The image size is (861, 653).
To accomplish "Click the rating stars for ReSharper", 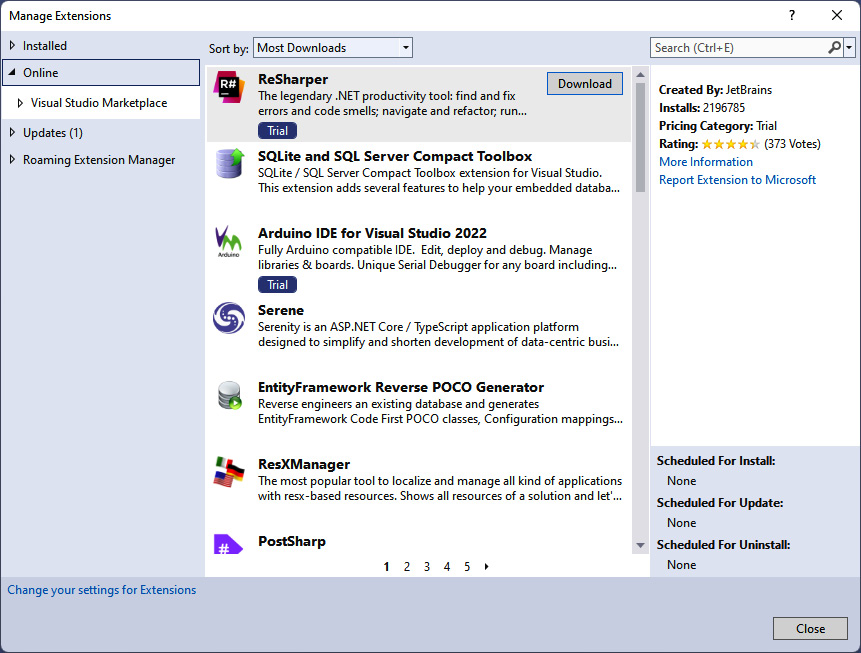I will [x=730, y=144].
